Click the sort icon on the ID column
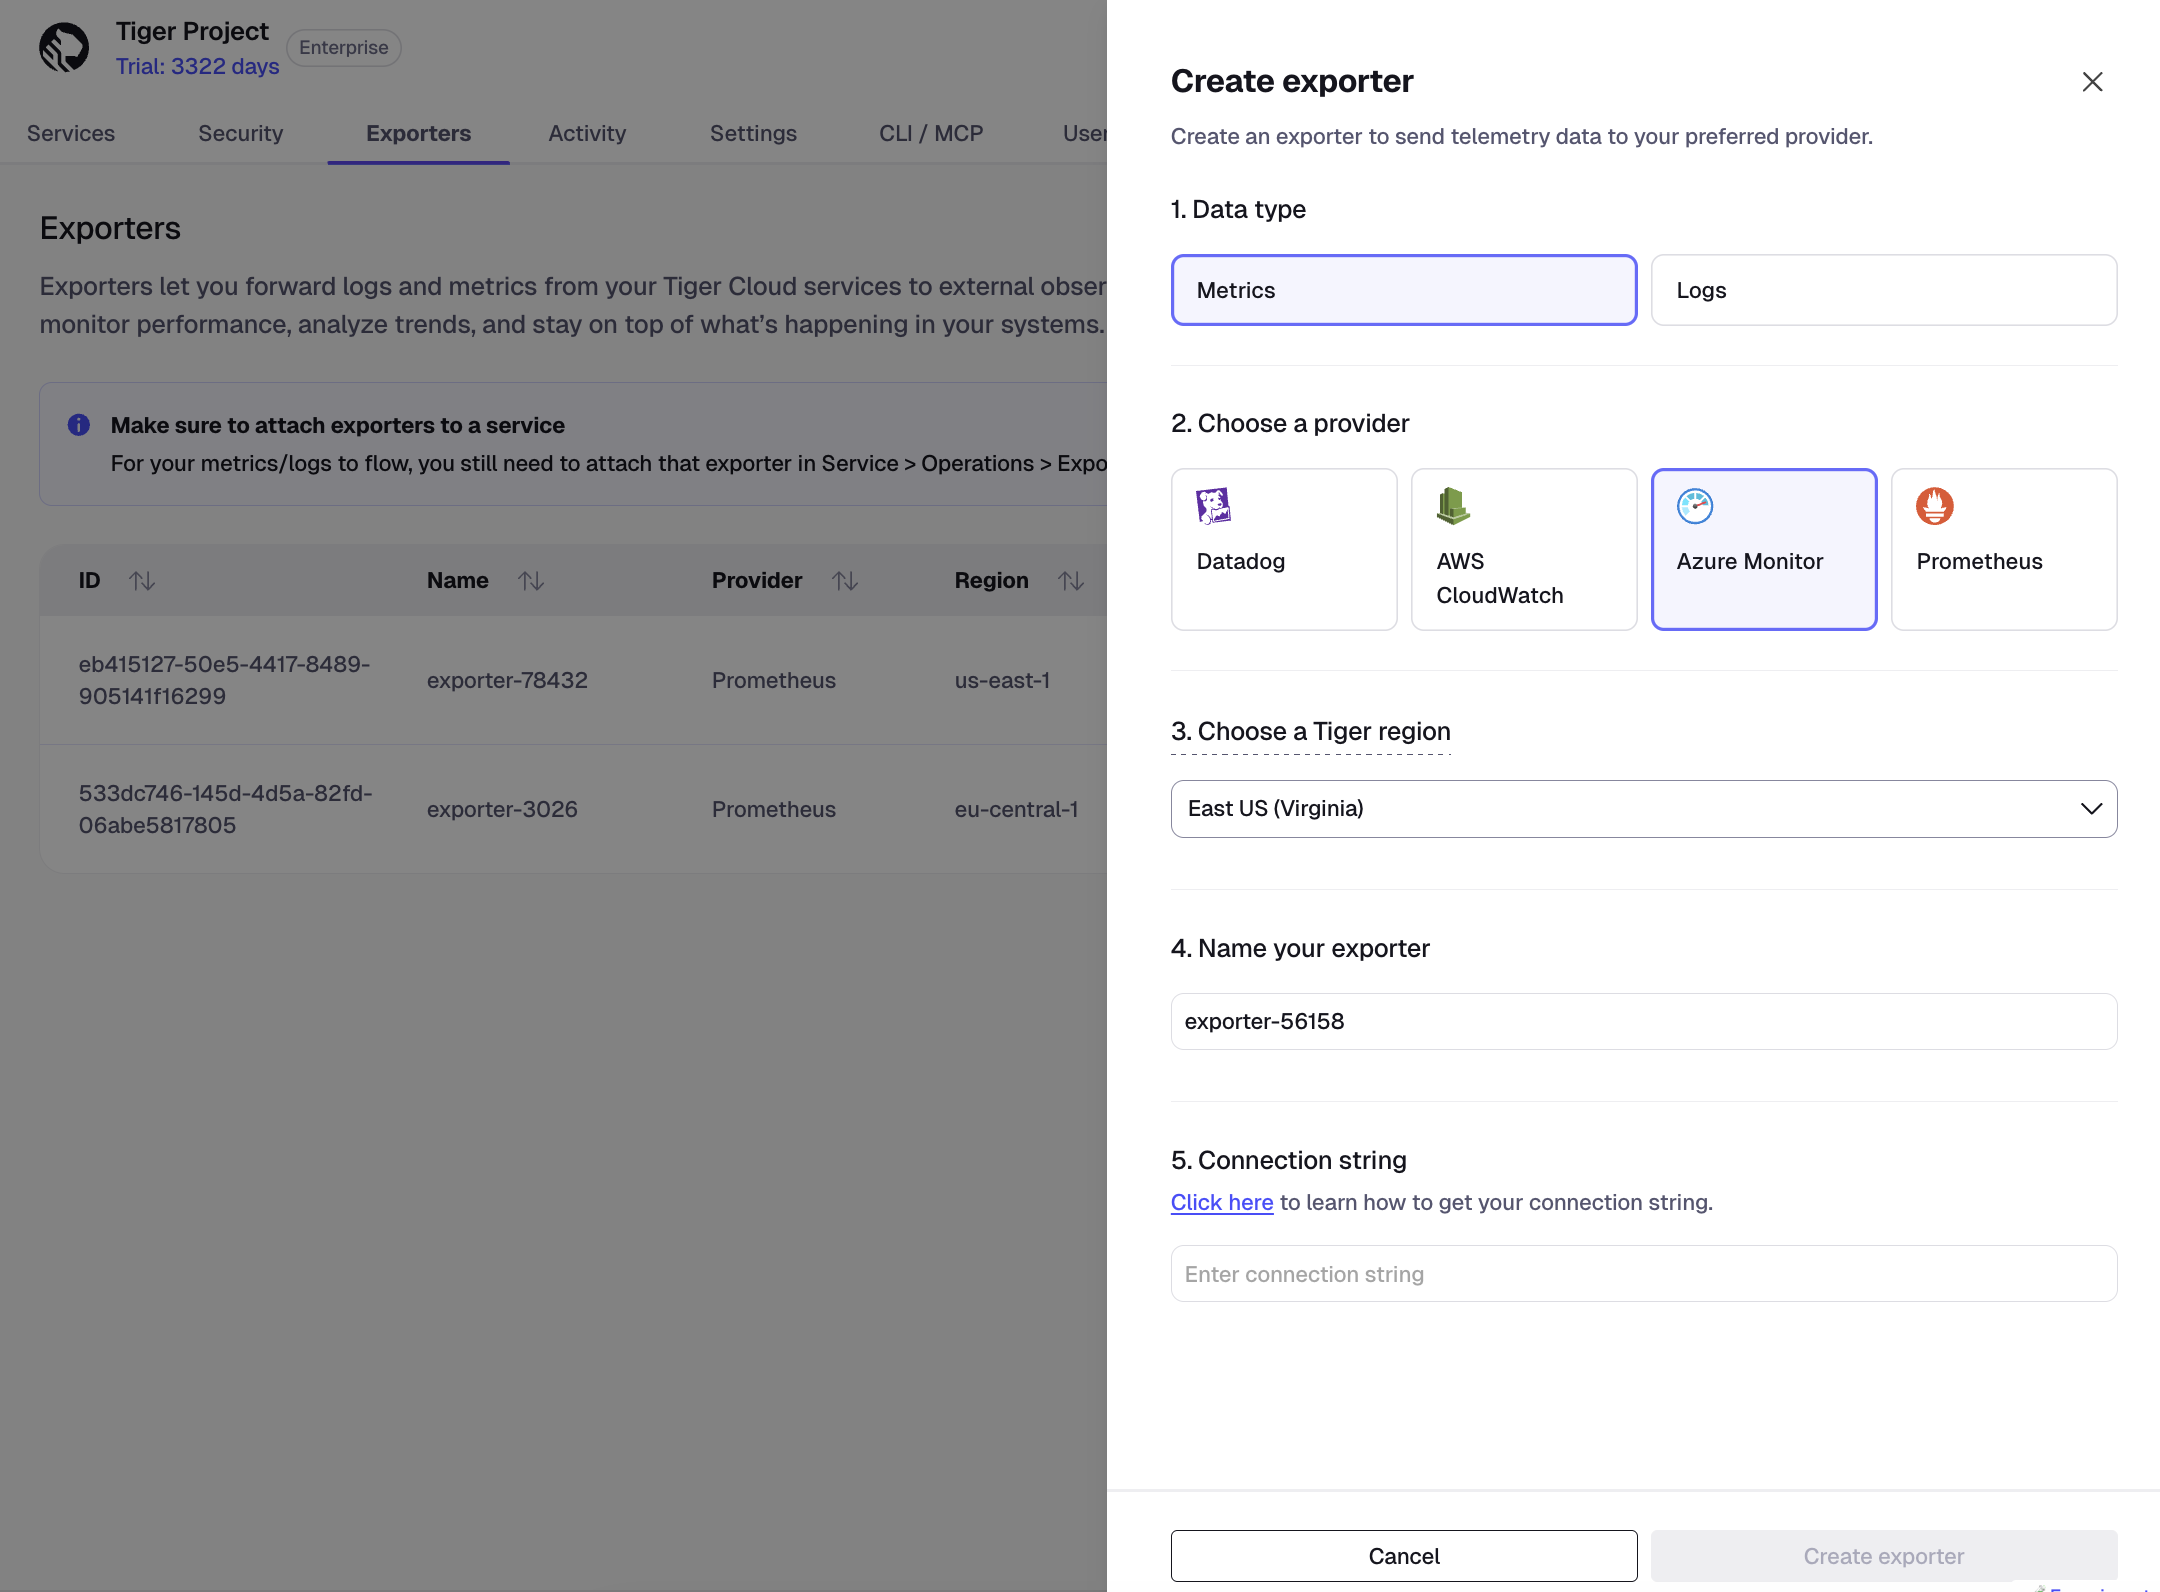This screenshot has height=1592, width=2160. 142,580
